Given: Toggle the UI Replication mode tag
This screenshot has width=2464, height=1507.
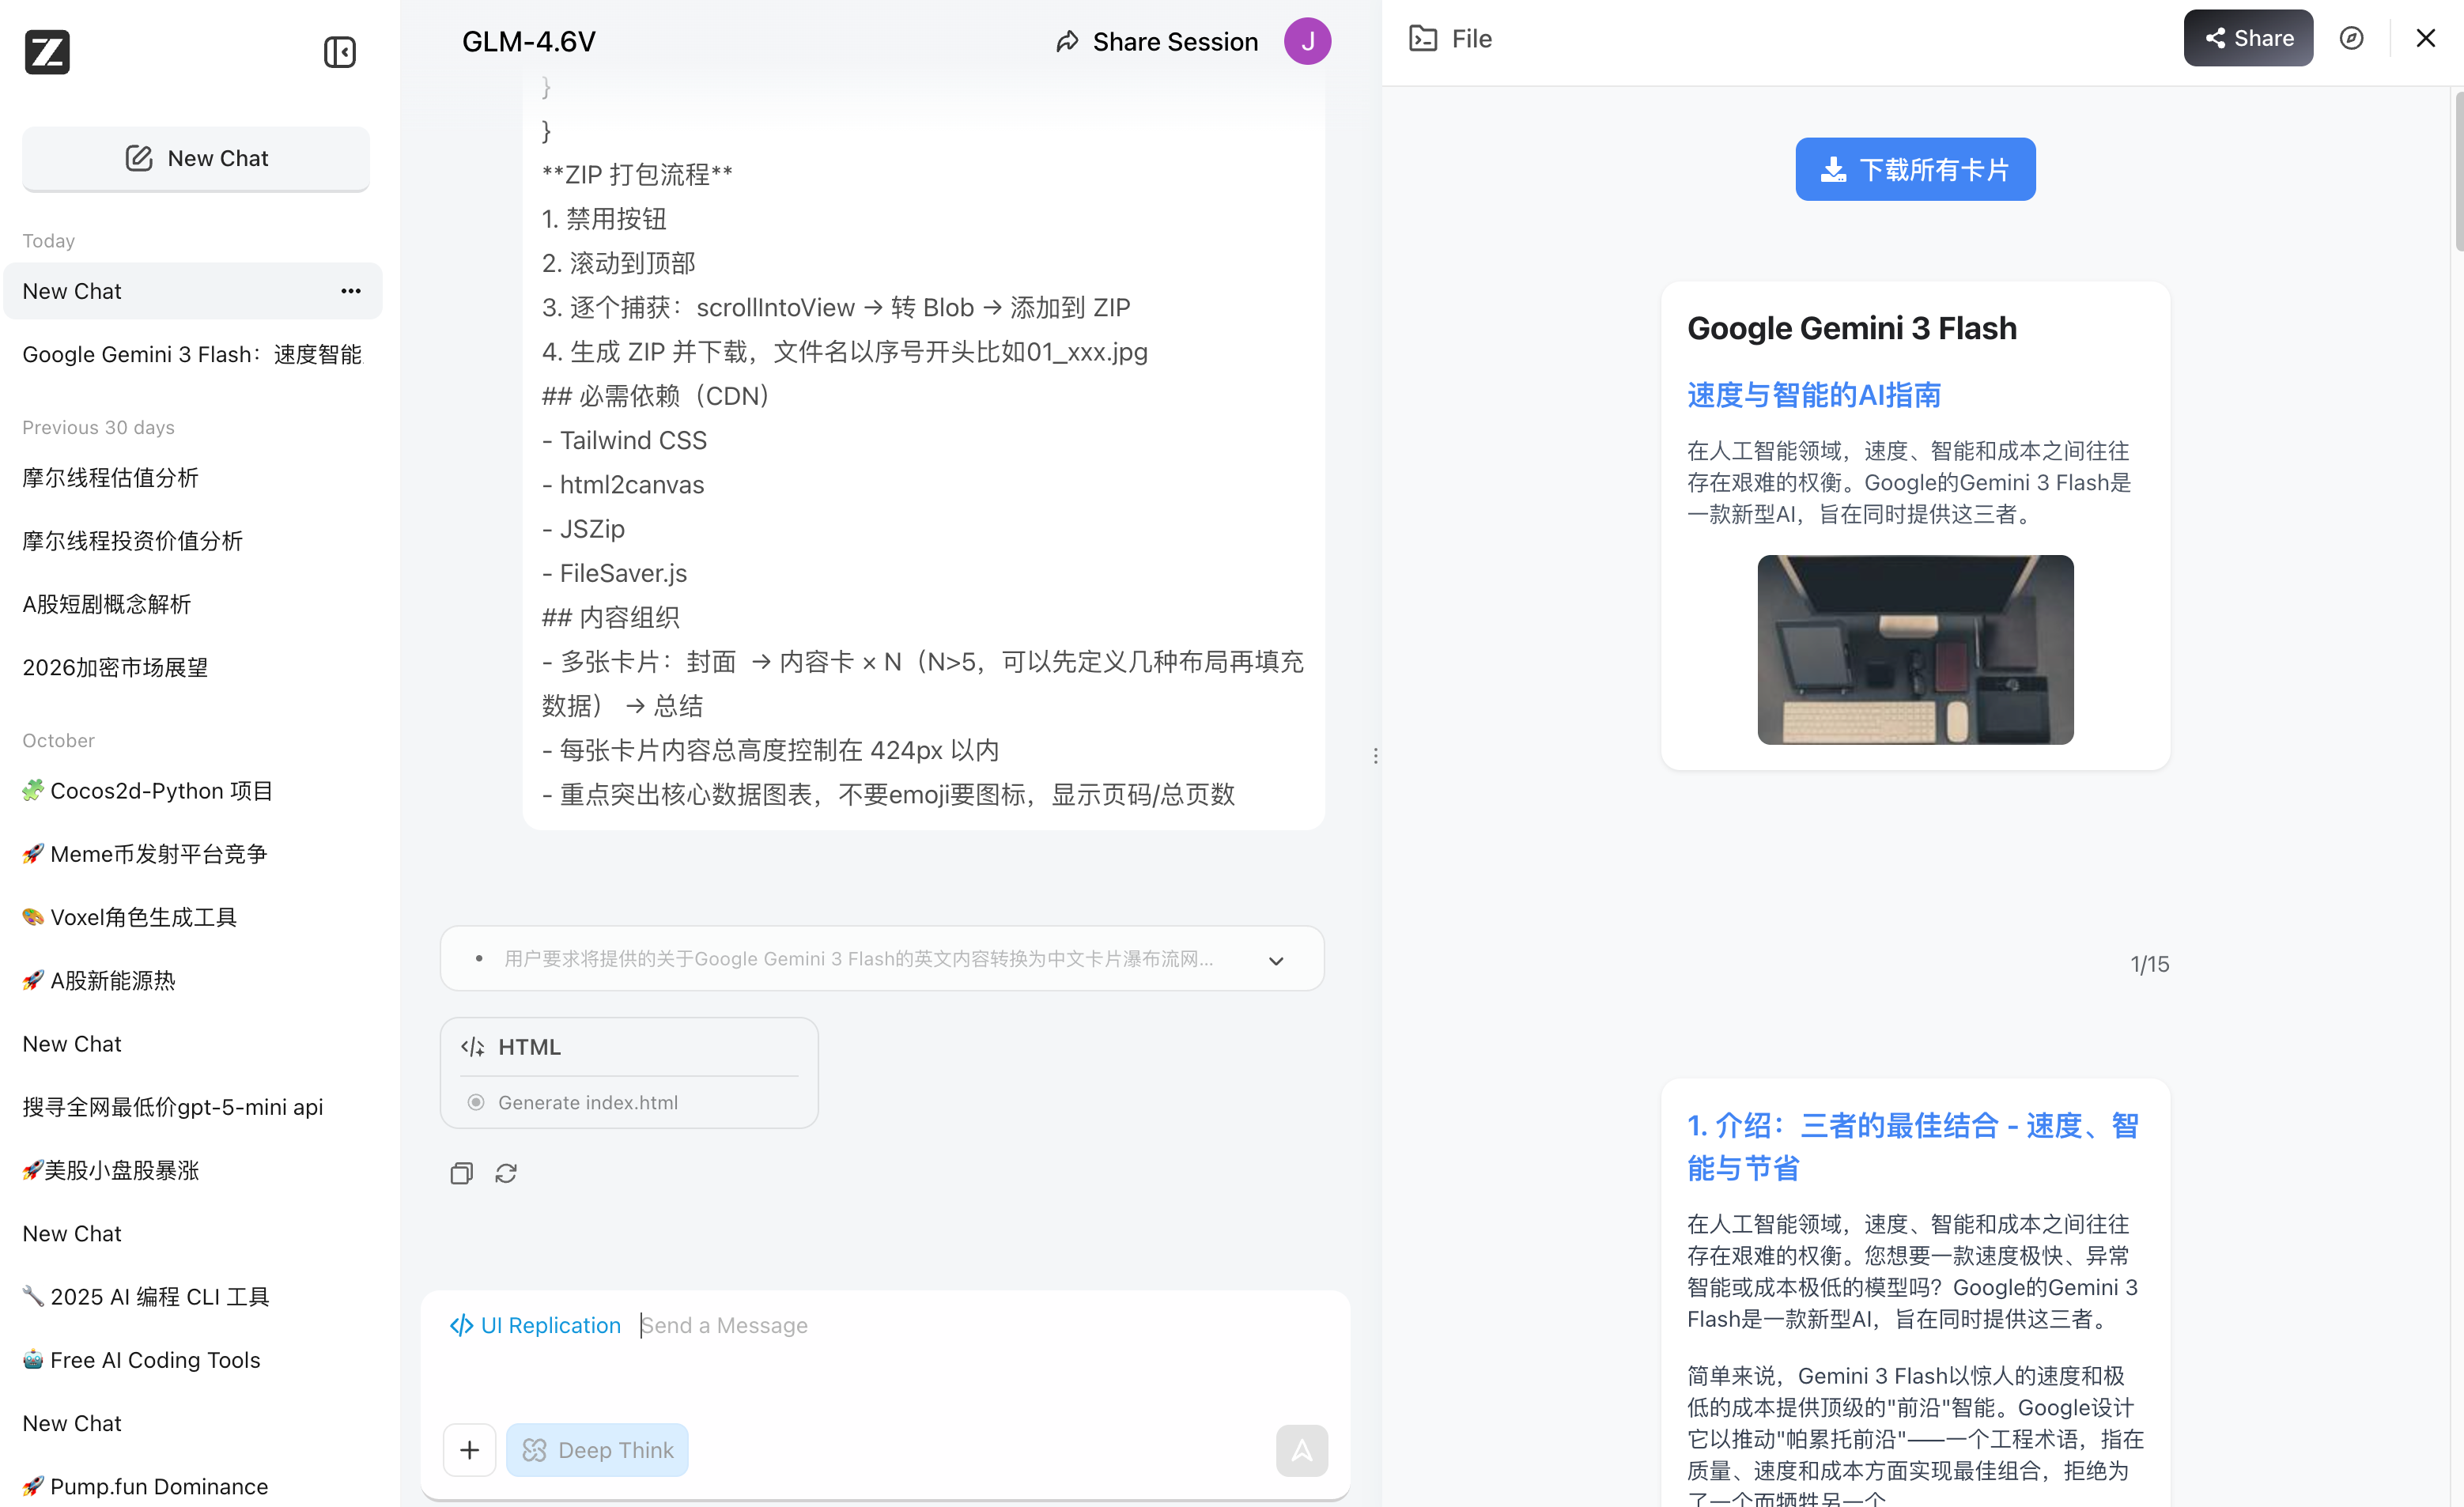Looking at the screenshot, I should pyautogui.click(x=536, y=1325).
